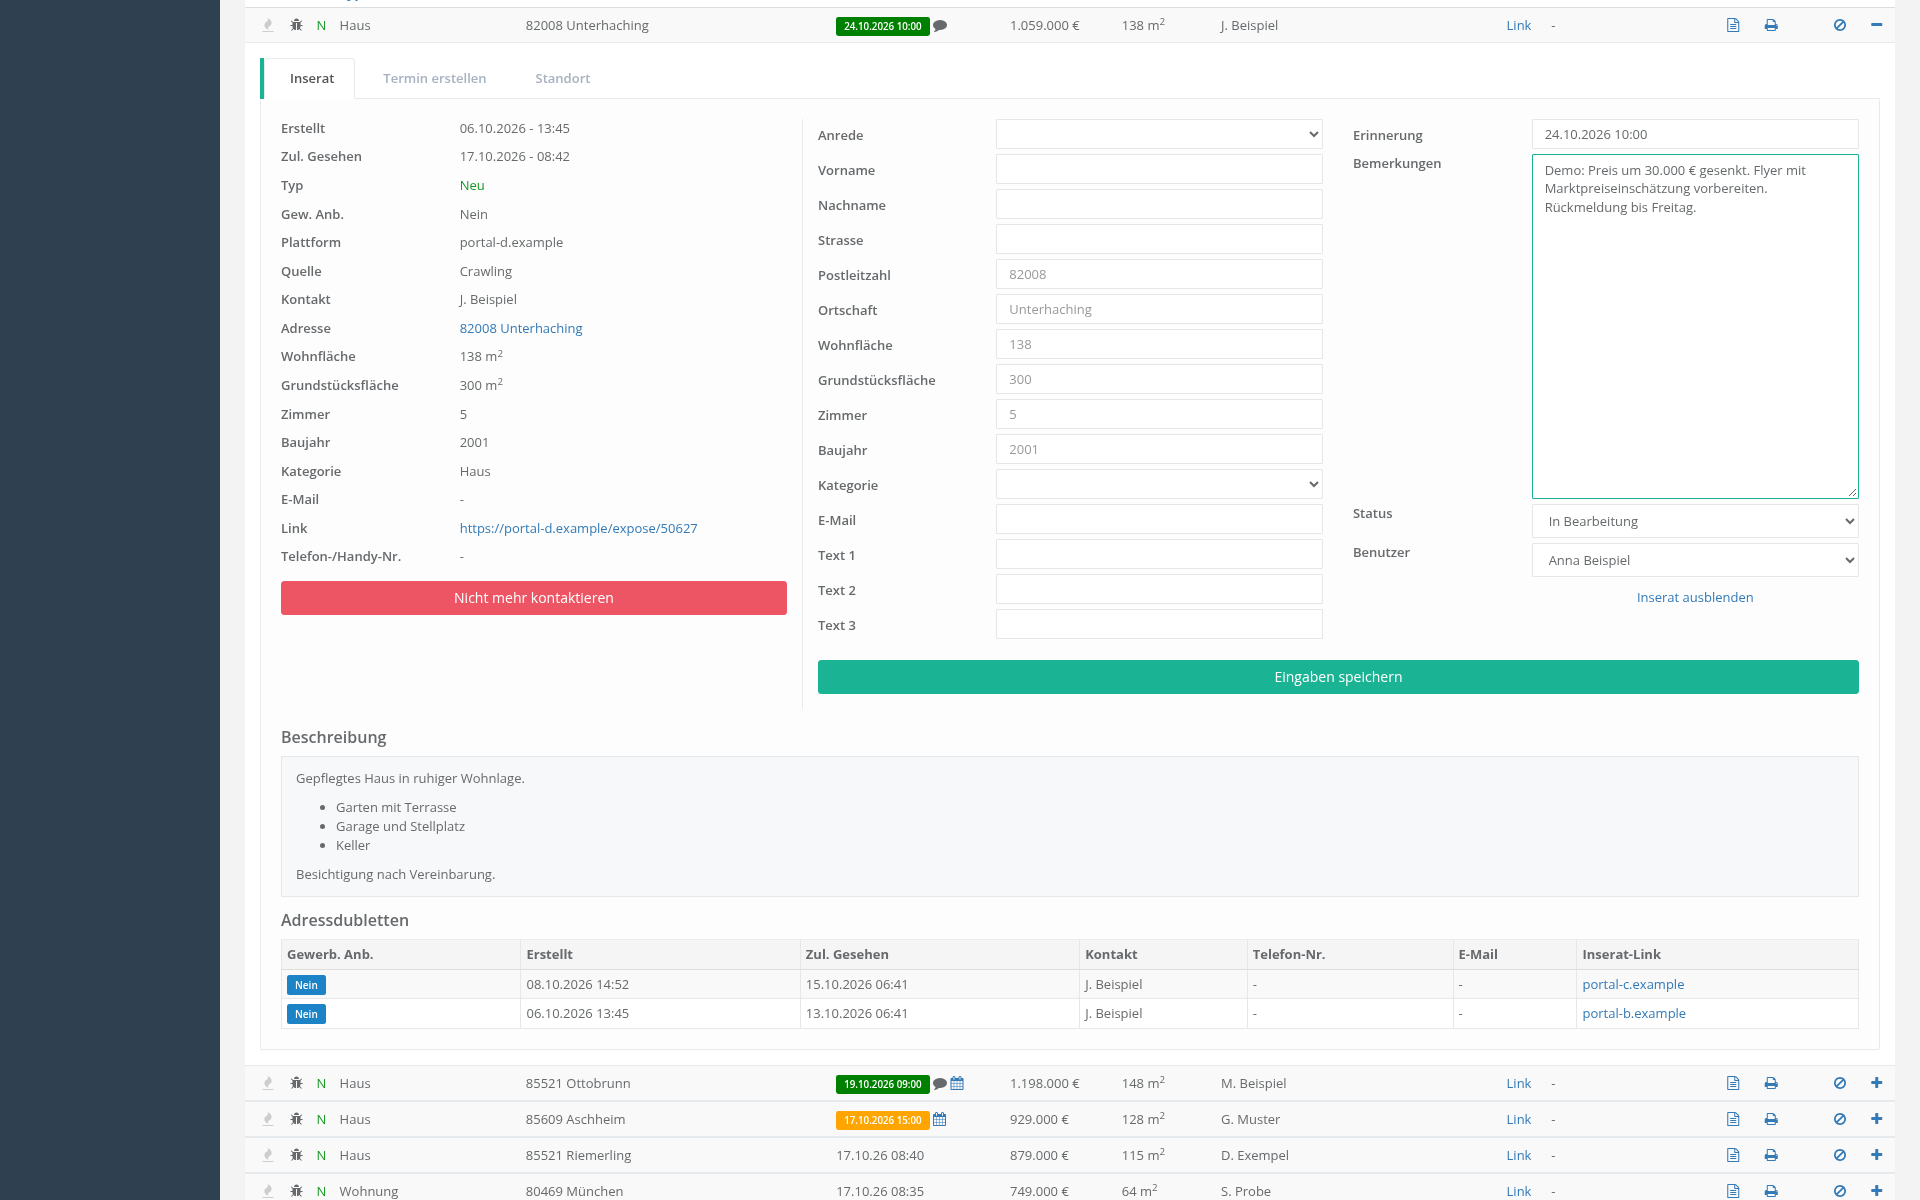Click Eingaben speichern button
The height and width of the screenshot is (1200, 1920).
pyautogui.click(x=1338, y=677)
